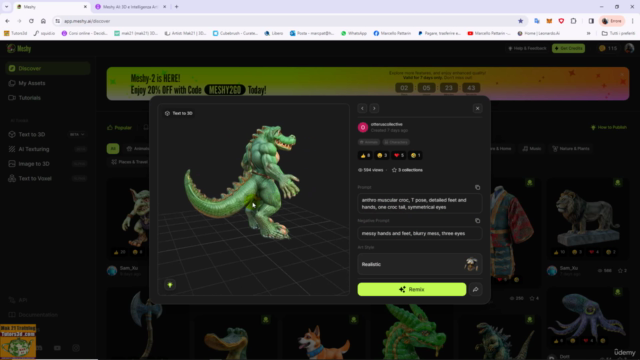Open the browser side panel icon
The image size is (640, 360).
point(591,21)
